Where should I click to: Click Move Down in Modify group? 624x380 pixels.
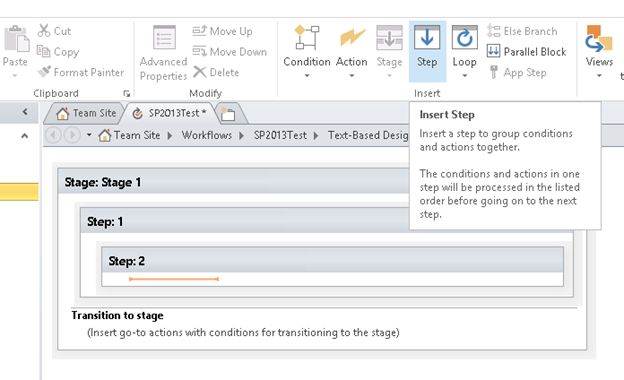click(x=230, y=52)
